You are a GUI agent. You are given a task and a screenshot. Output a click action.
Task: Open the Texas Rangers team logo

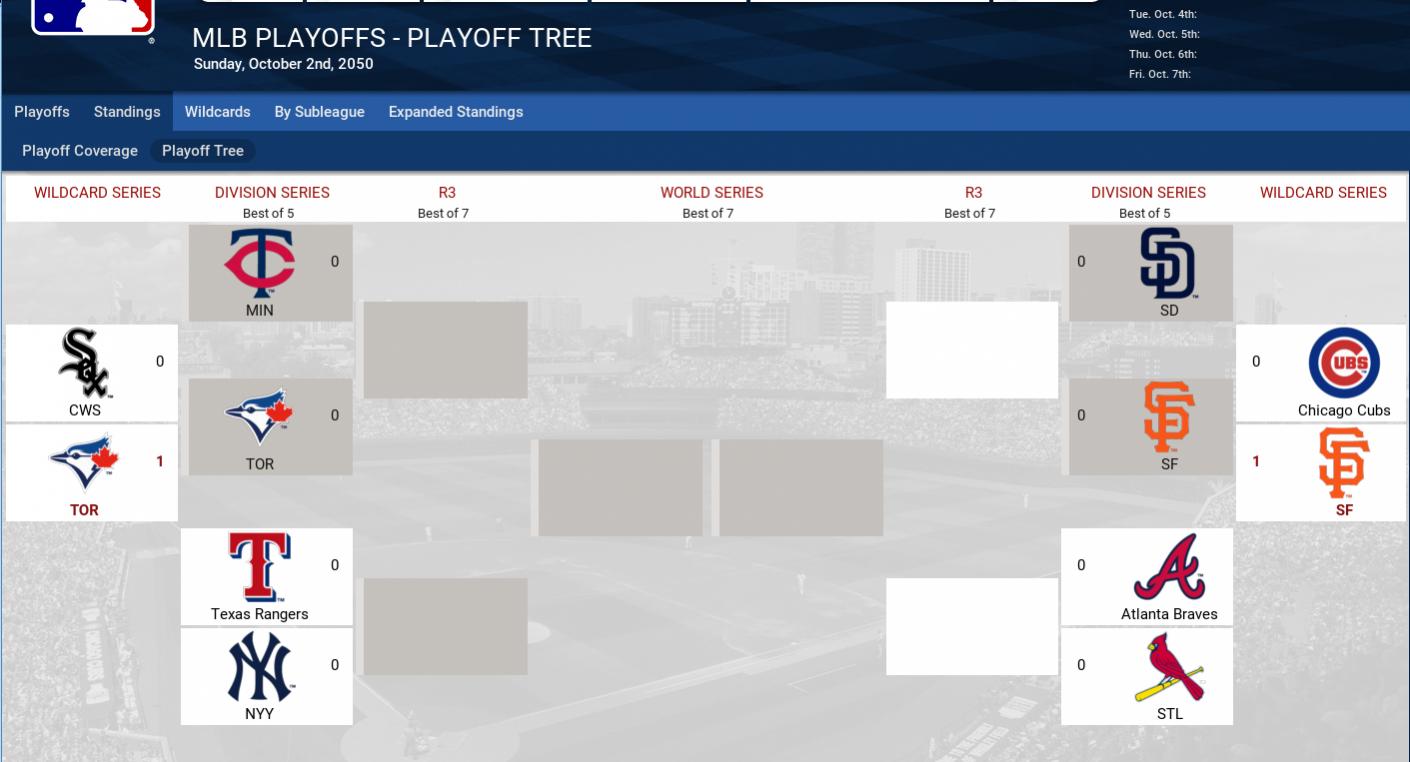pos(259,566)
